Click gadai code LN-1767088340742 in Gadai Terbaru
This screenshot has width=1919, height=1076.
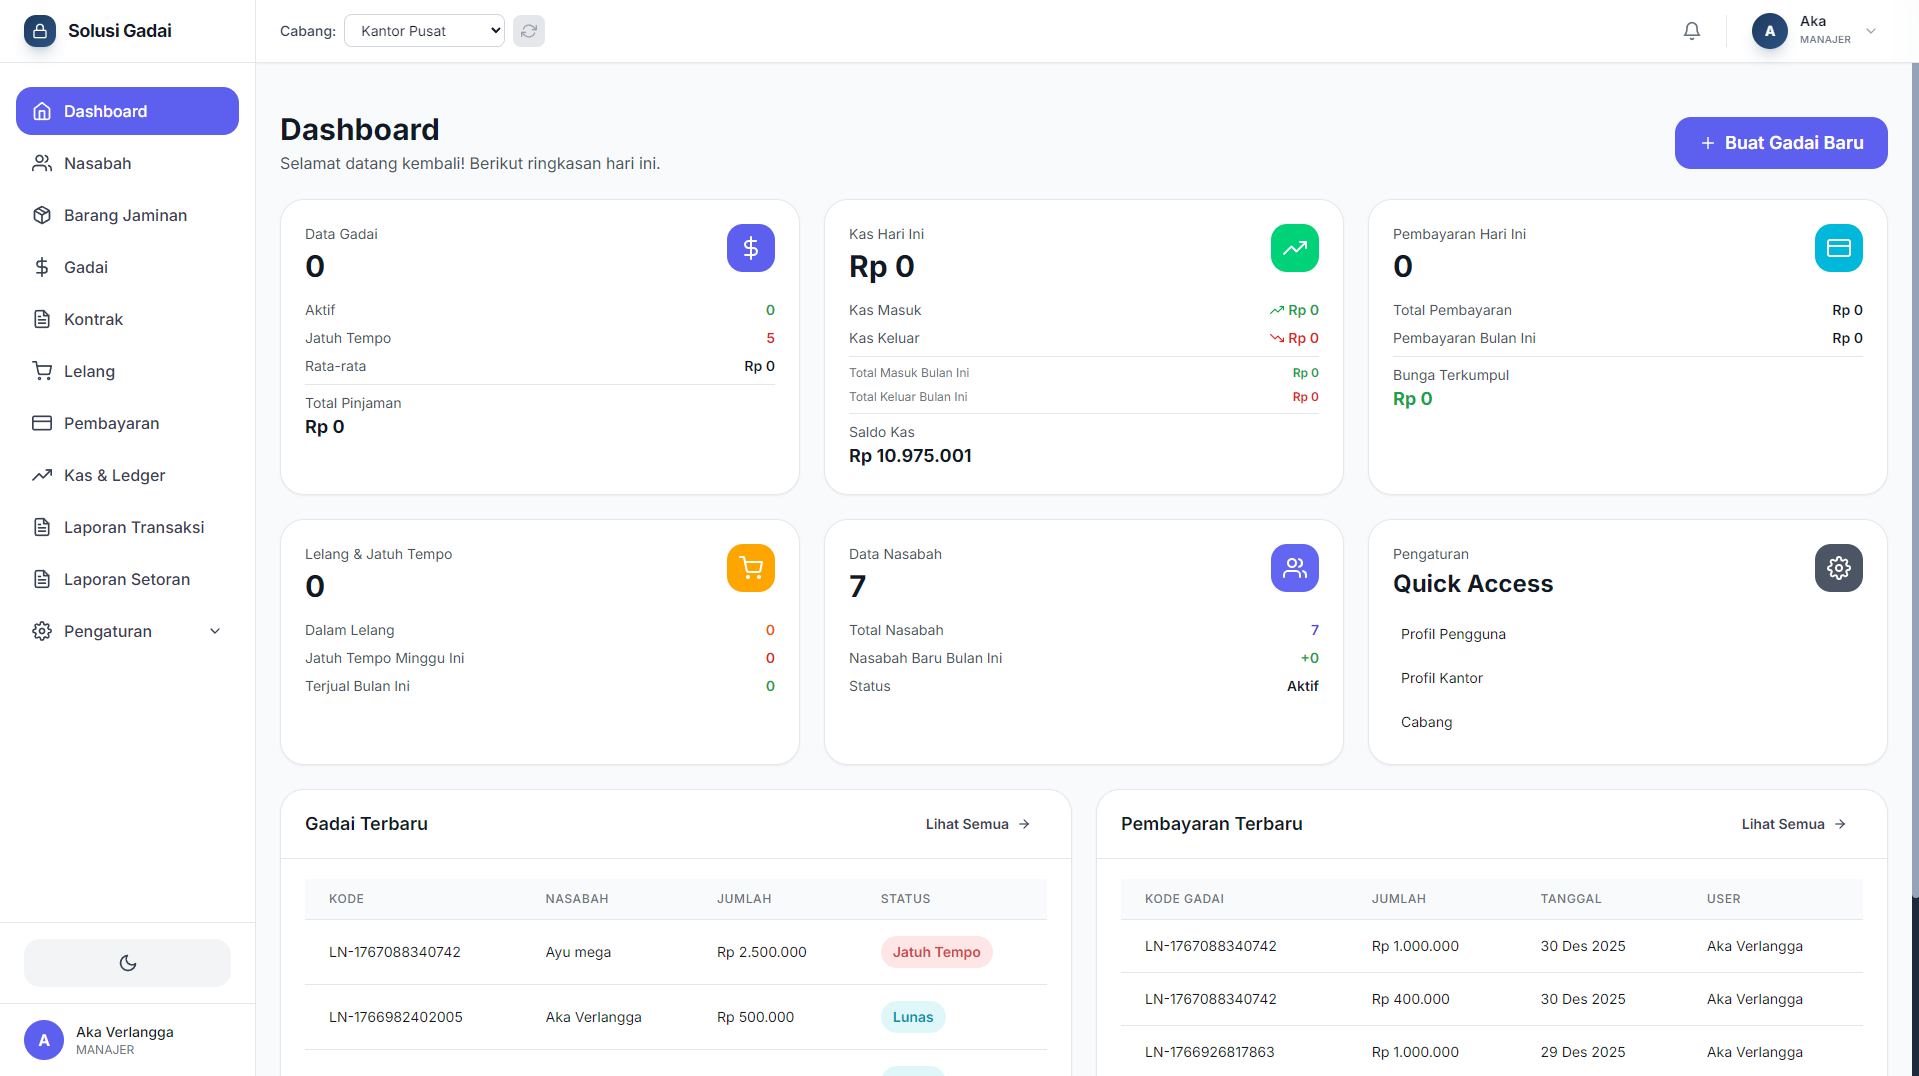395,952
